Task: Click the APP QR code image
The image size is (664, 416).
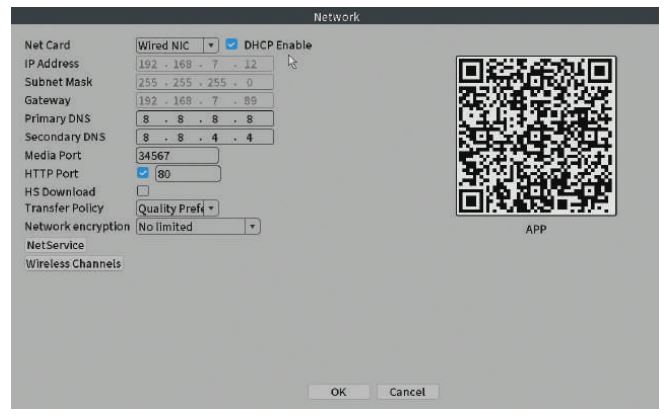Action: pyautogui.click(x=535, y=134)
